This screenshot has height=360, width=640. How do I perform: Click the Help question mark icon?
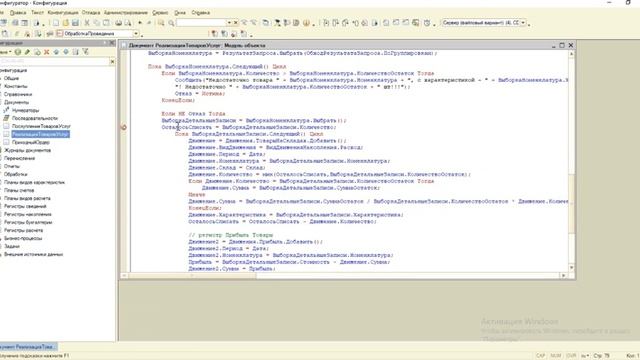(x=306, y=23)
